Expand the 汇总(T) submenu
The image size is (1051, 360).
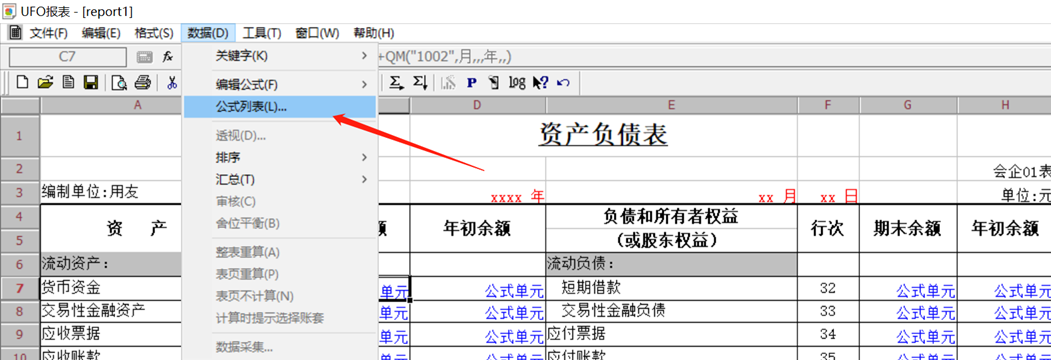click(x=280, y=179)
